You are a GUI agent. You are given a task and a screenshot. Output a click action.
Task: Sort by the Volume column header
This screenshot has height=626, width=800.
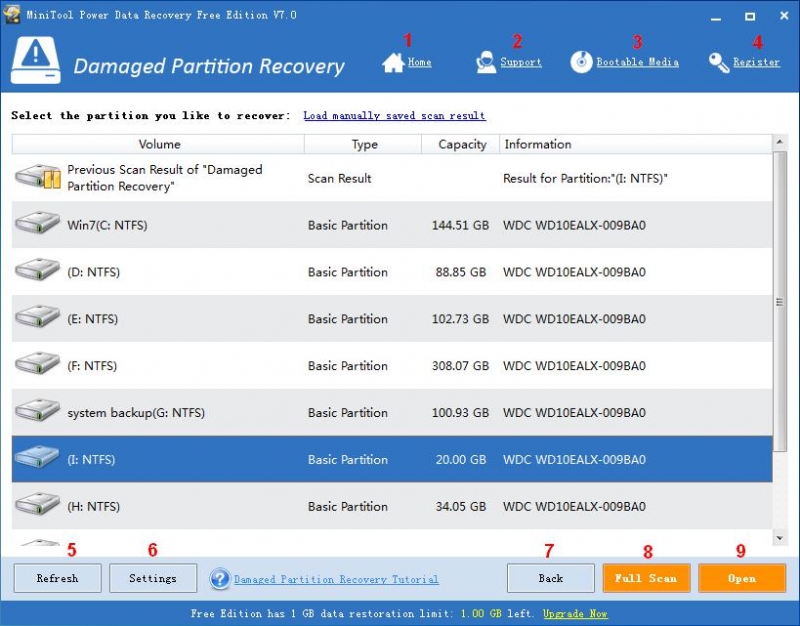(158, 144)
